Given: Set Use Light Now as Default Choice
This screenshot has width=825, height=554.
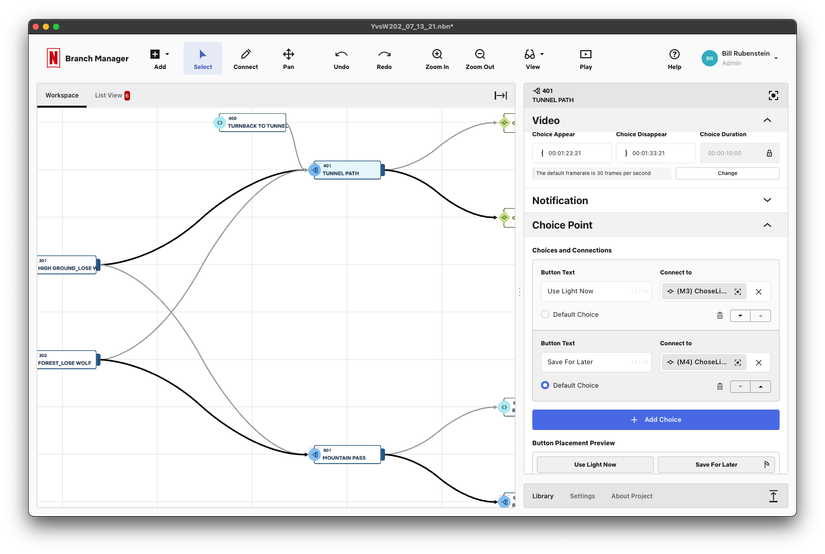Looking at the screenshot, I should 545,315.
